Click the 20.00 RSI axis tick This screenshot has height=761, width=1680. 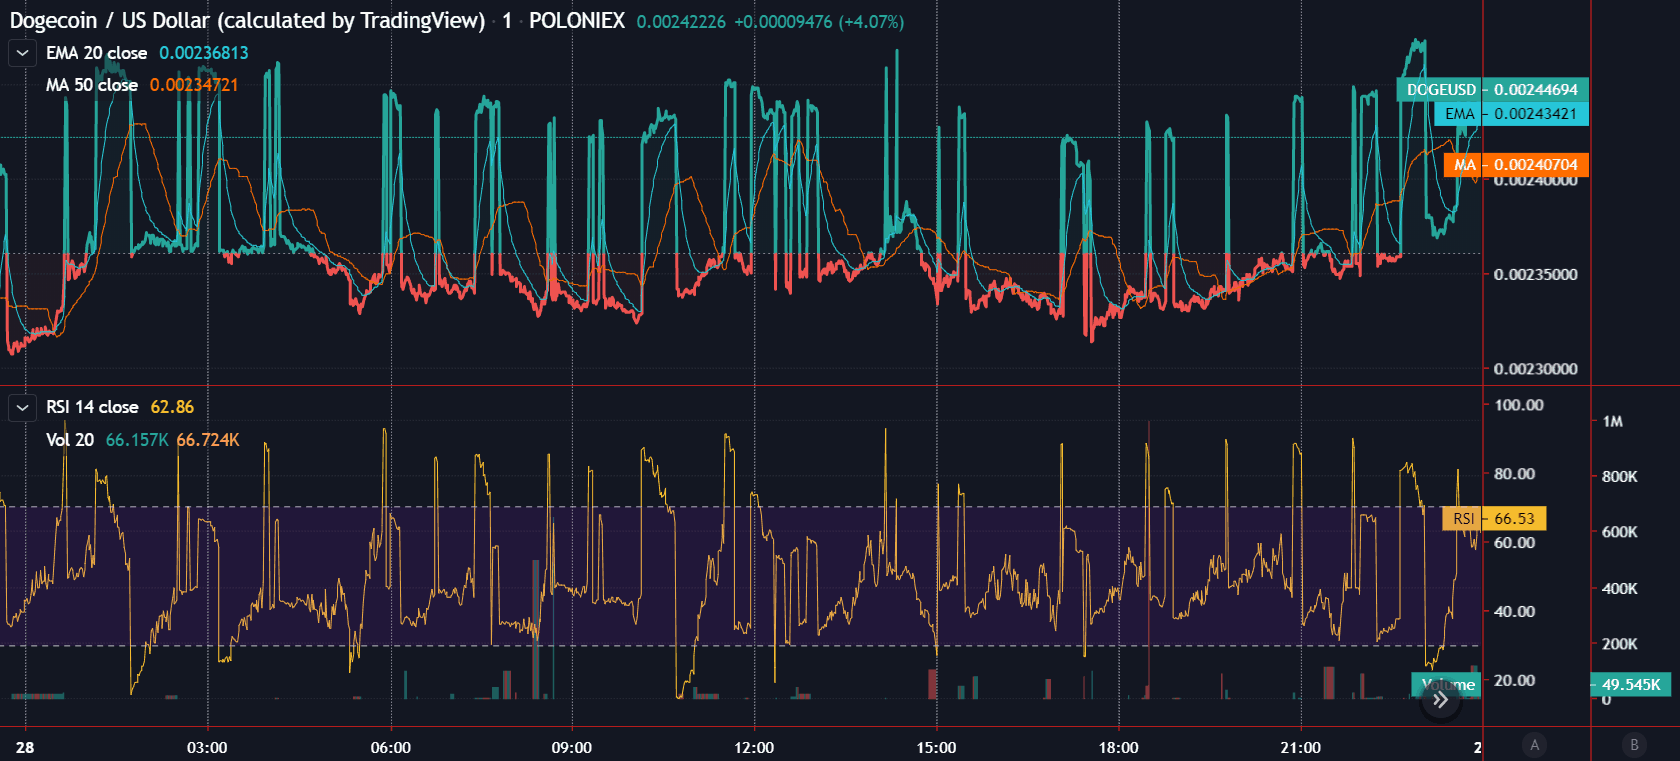coord(1514,680)
